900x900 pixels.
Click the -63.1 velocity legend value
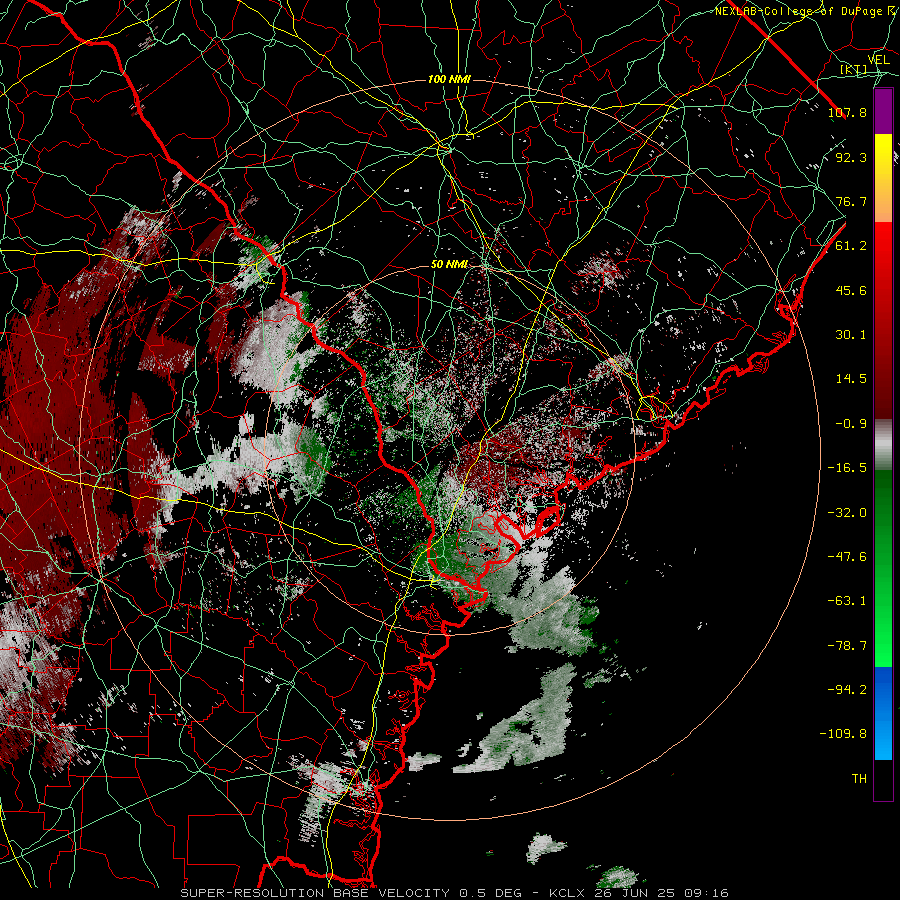pos(847,601)
